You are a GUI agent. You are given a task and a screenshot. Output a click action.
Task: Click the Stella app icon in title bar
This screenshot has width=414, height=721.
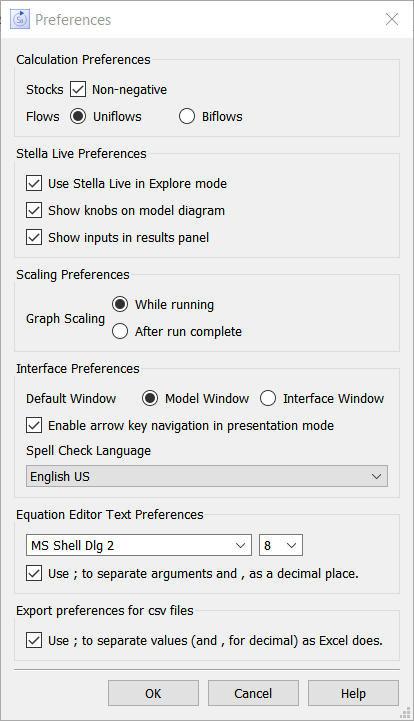tap(20, 19)
